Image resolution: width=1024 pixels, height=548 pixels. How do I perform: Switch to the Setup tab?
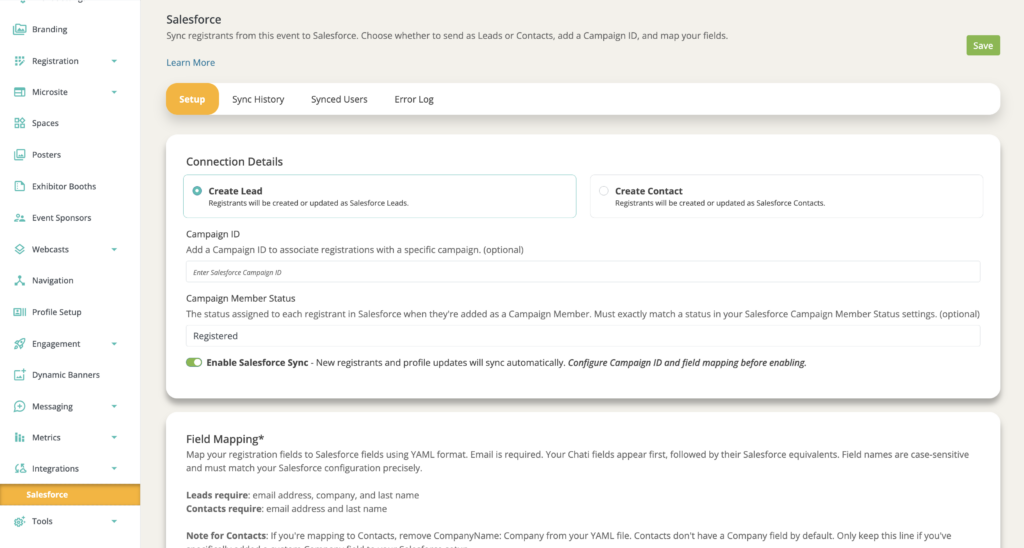tap(192, 99)
